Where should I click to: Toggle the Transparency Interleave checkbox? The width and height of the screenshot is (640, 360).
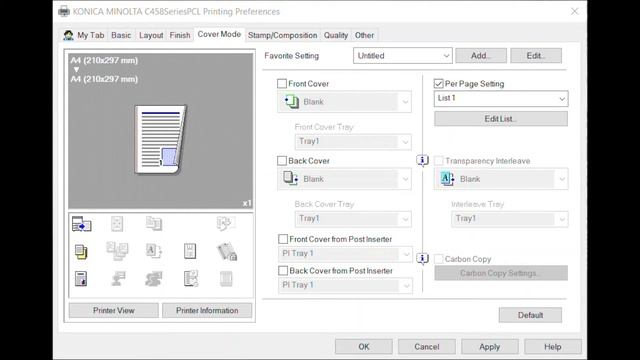438,161
